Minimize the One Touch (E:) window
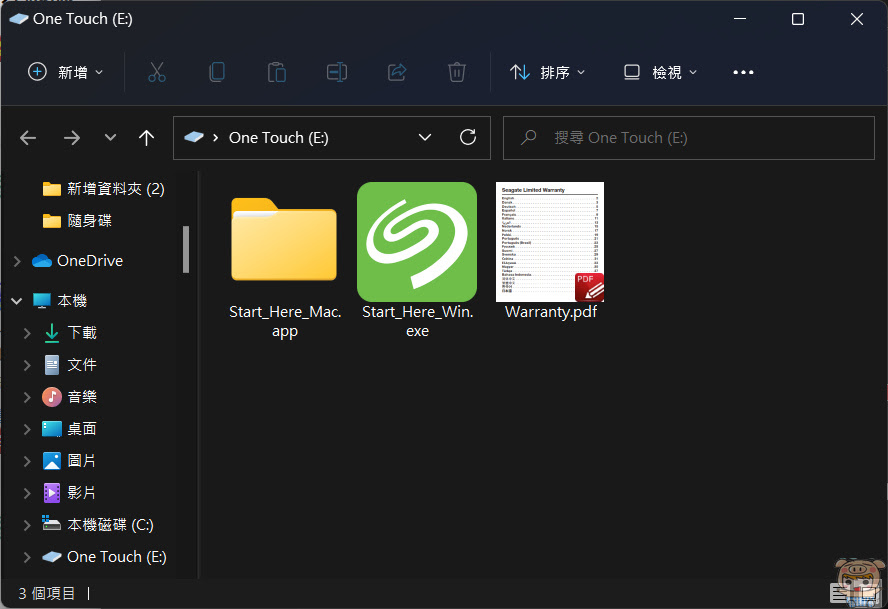888x609 pixels. tap(740, 19)
